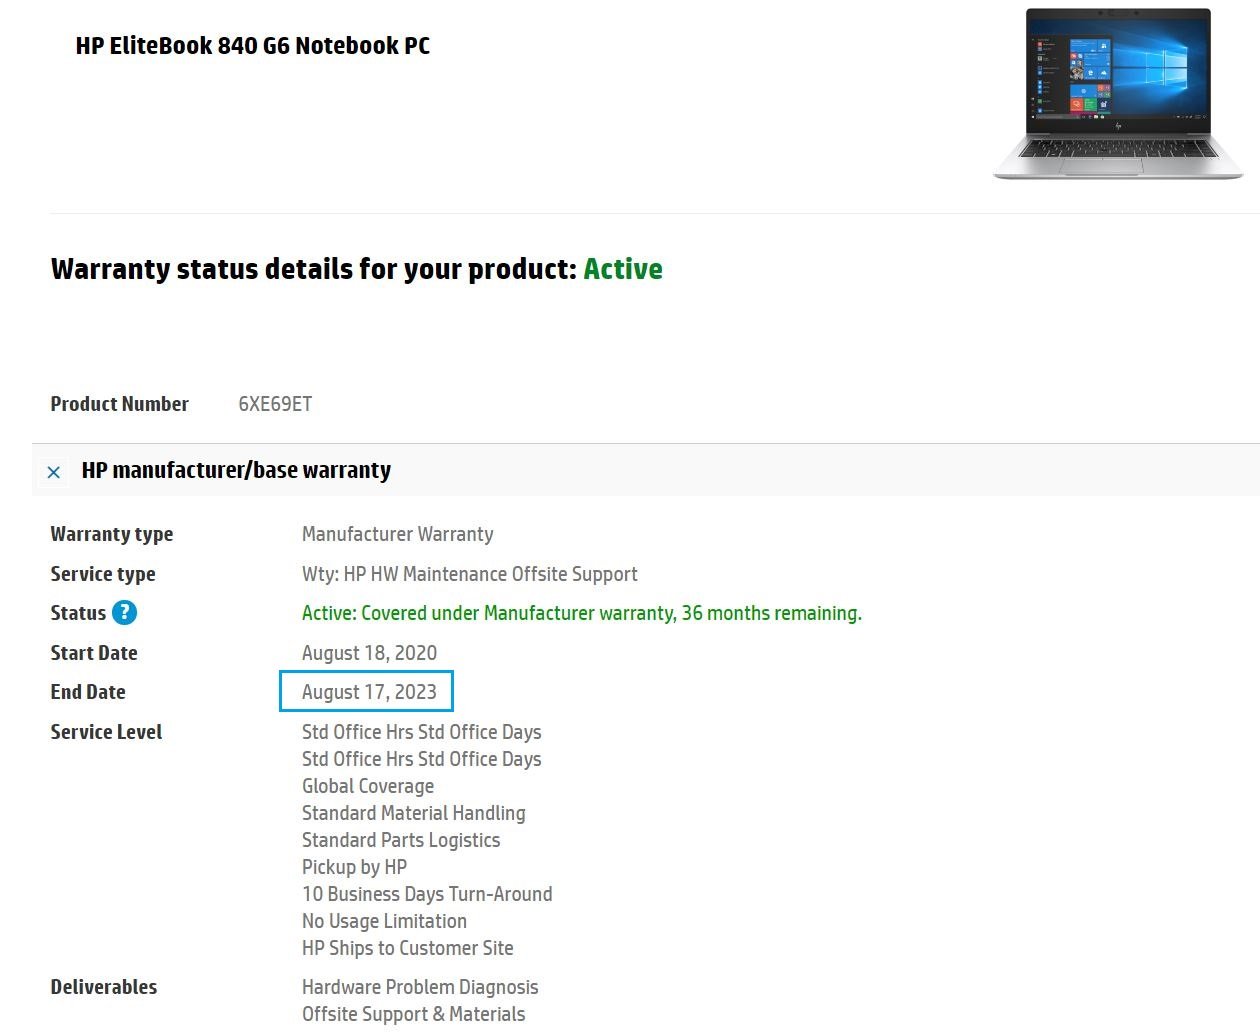
Task: Click Hardware Problem Diagnosis deliverable
Action: point(420,987)
